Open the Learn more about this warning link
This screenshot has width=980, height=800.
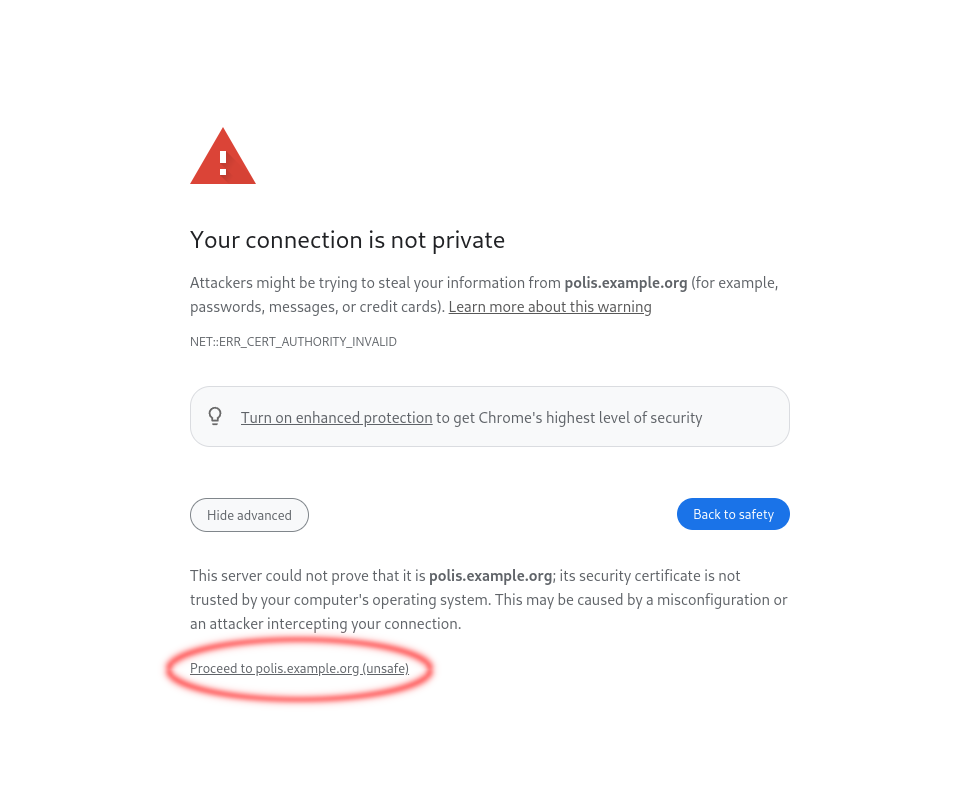[x=549, y=306]
